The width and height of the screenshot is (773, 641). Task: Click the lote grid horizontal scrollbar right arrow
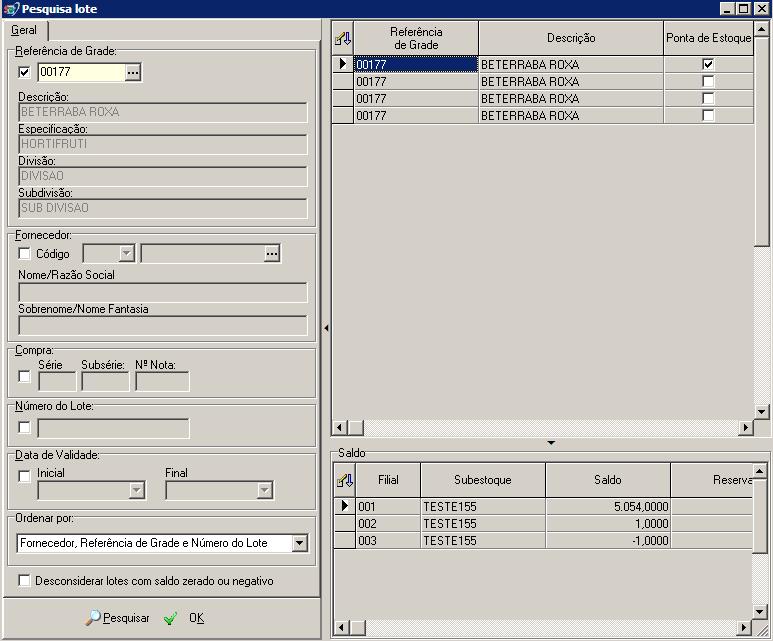click(x=745, y=427)
